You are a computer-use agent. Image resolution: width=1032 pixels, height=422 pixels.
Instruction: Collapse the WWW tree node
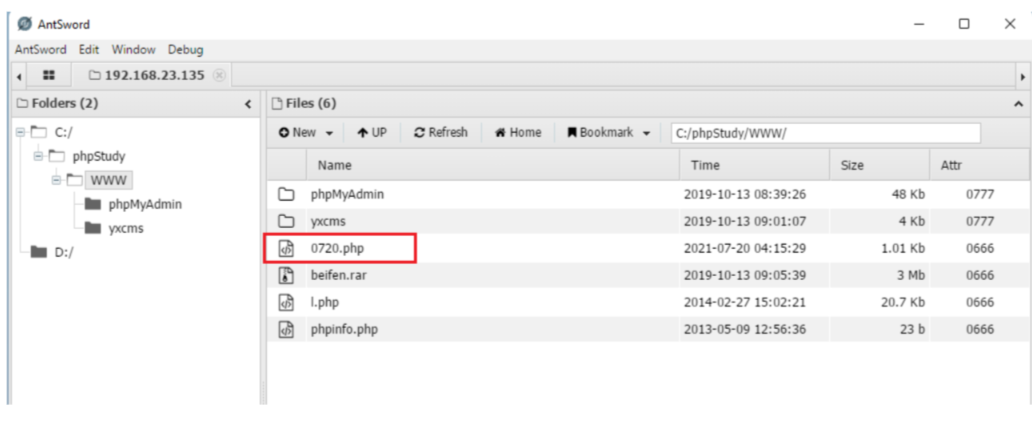(56, 180)
